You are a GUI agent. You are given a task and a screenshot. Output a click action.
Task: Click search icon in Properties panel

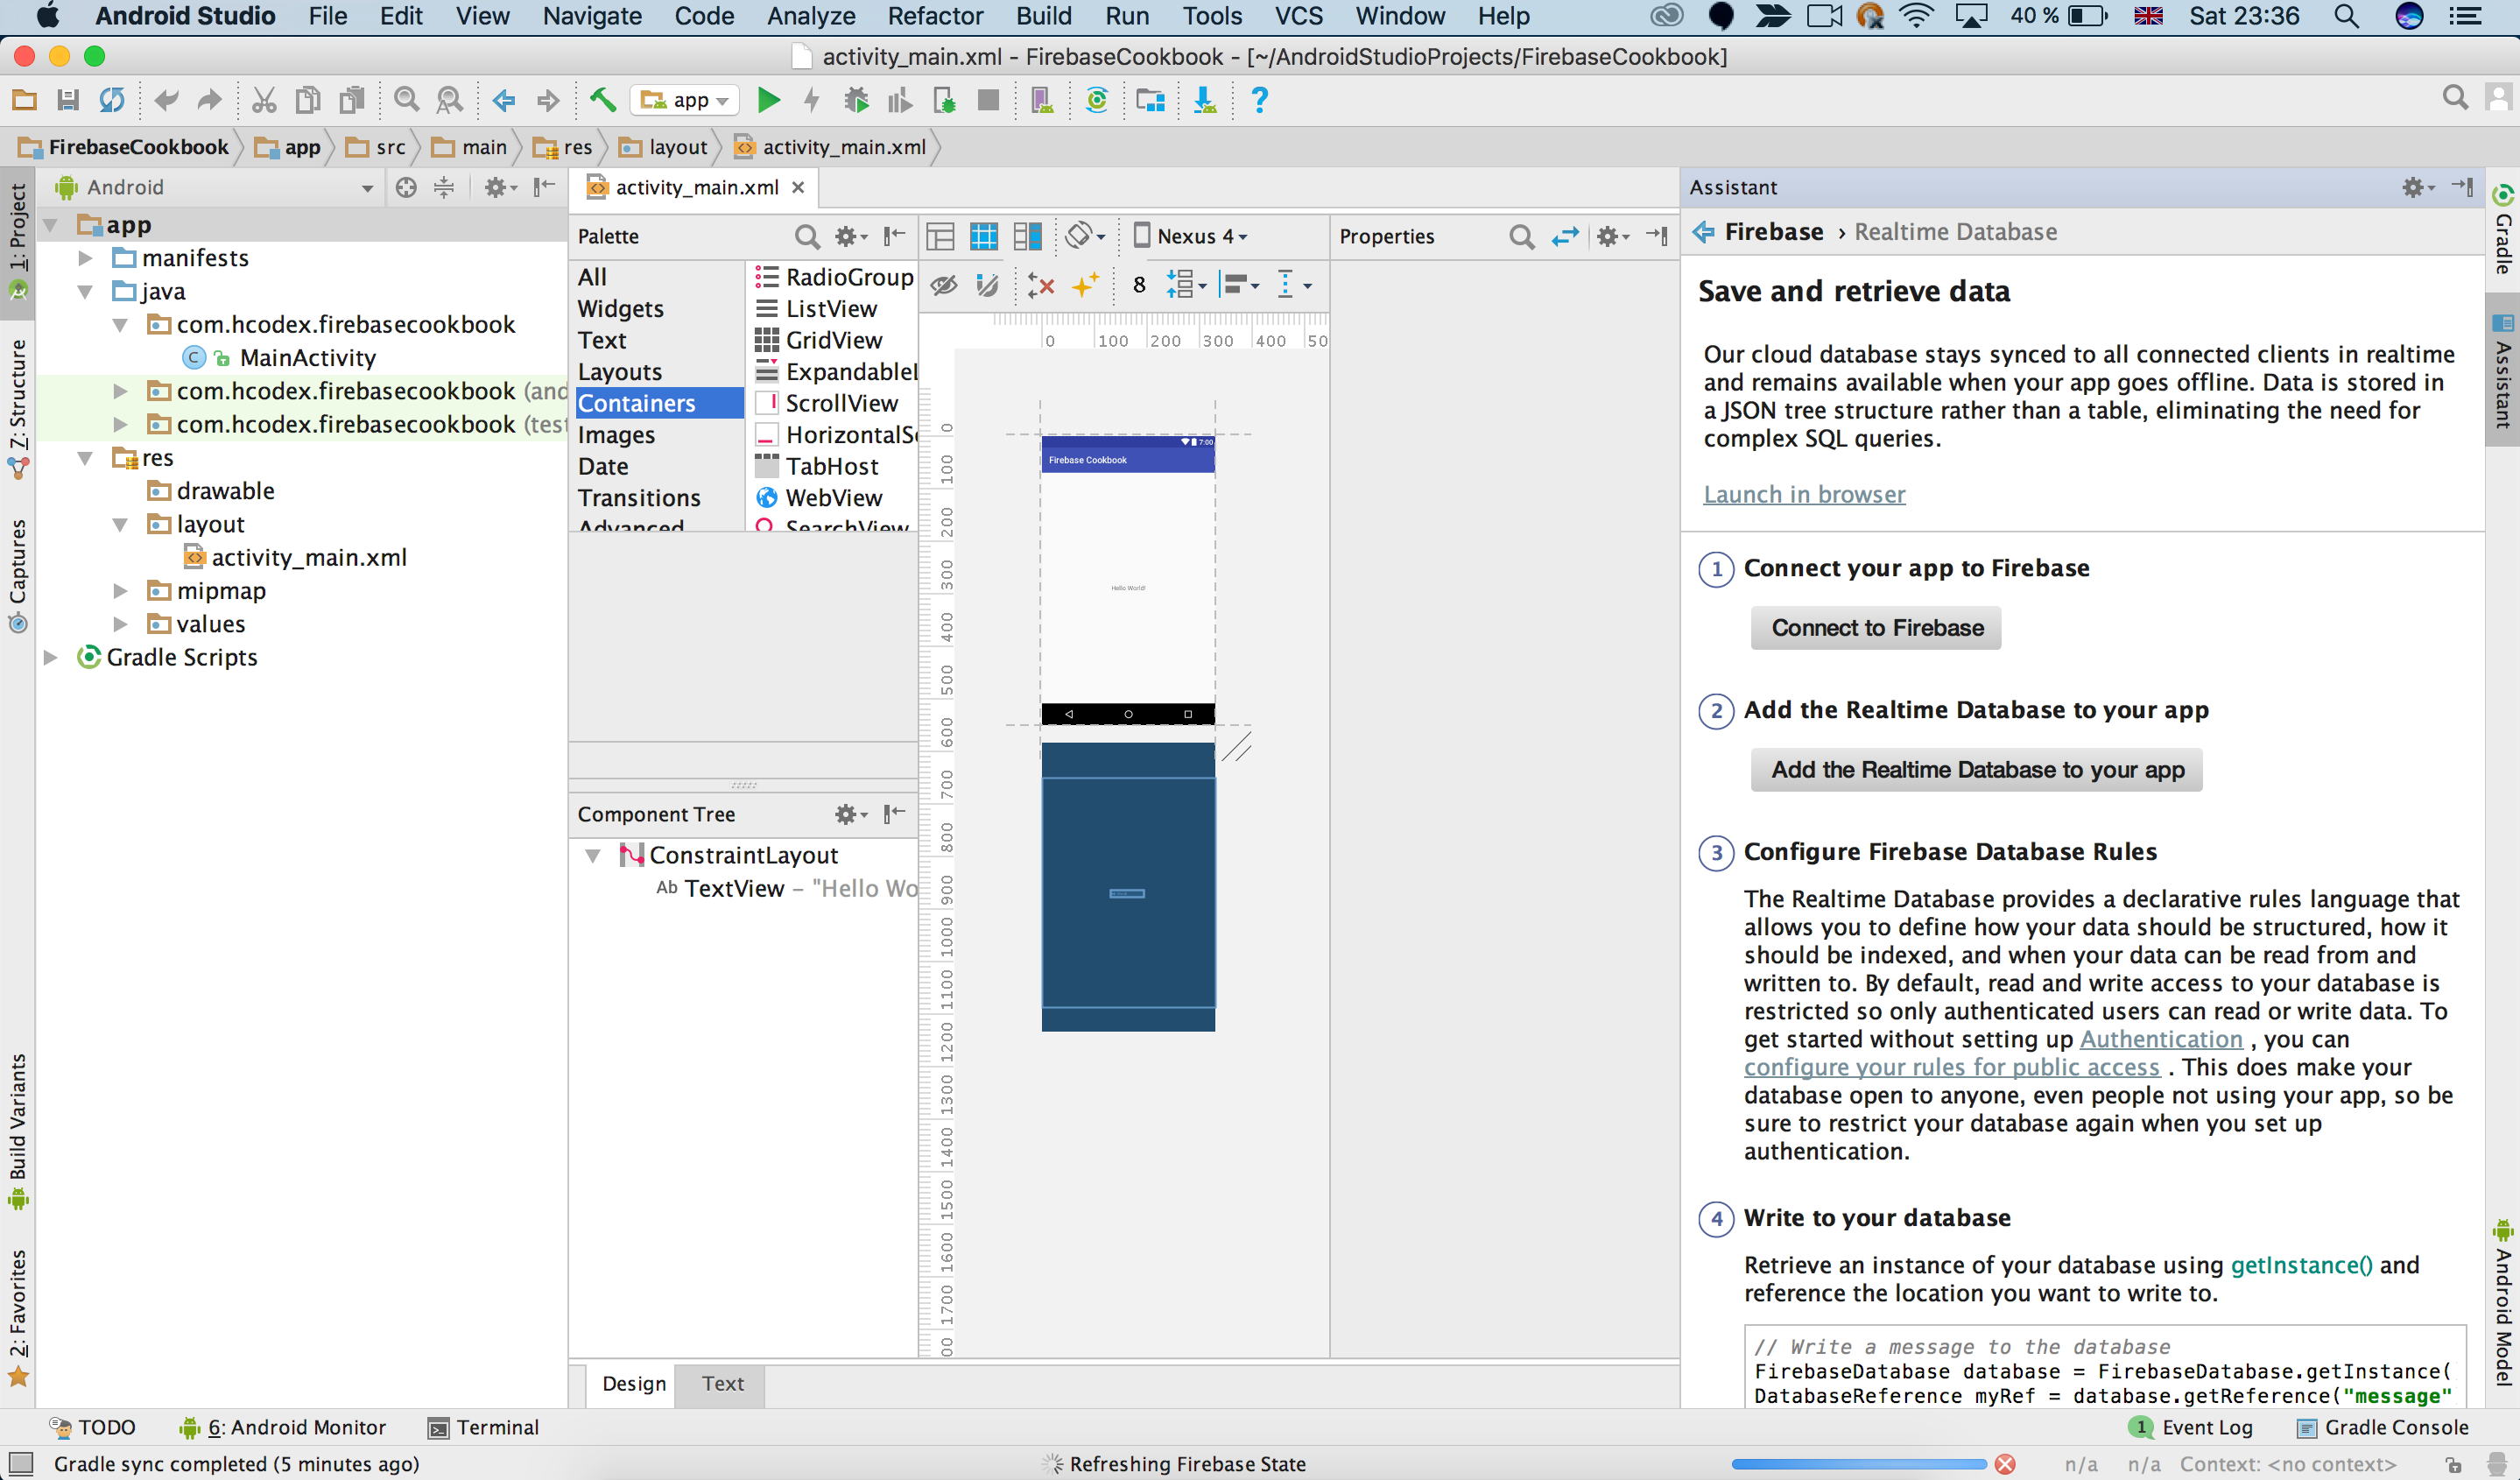(x=1521, y=237)
